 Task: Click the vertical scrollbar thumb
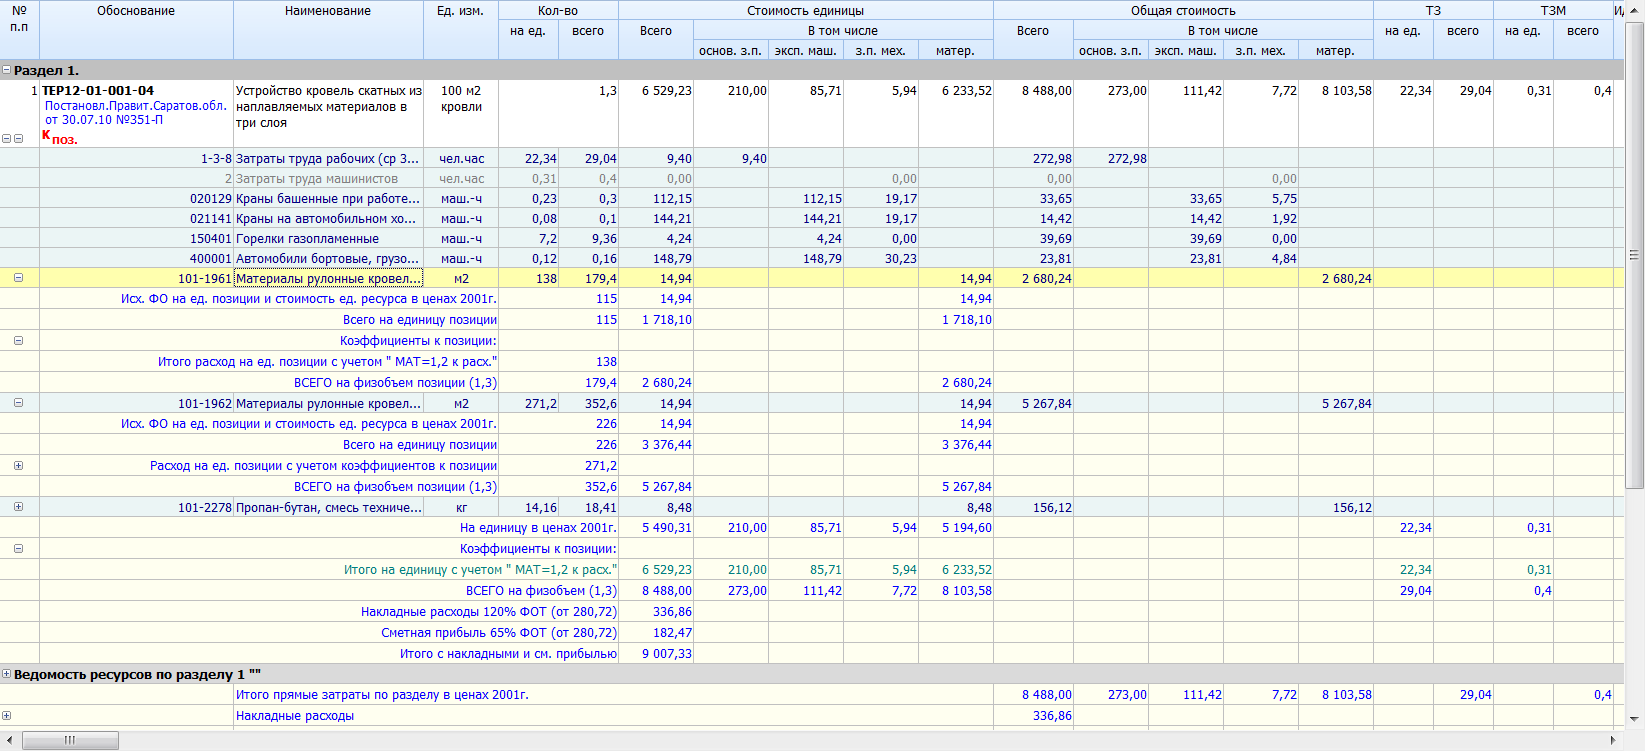tap(1635, 255)
